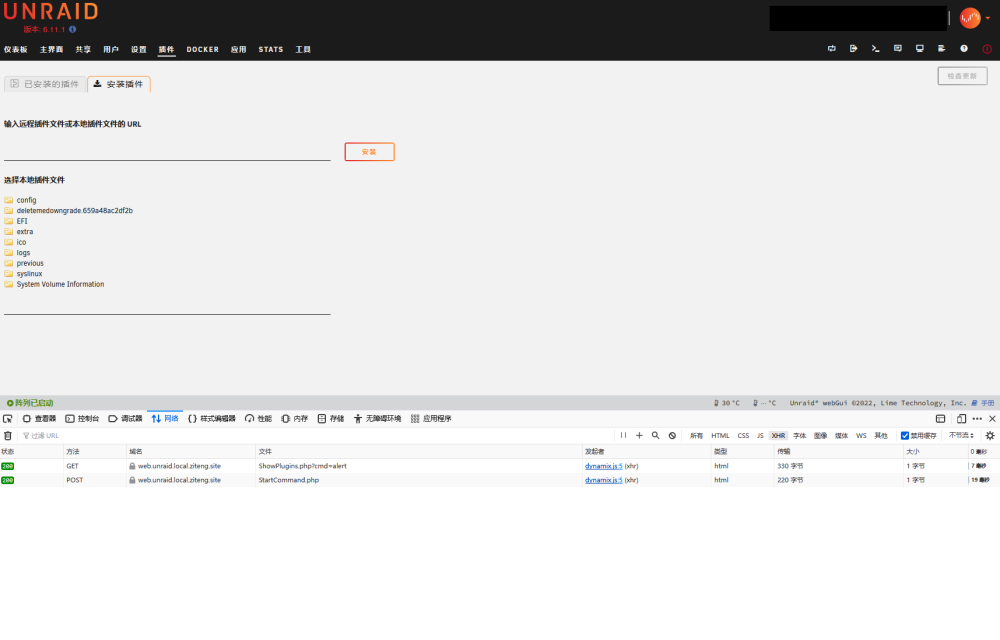Switch to devtools 应用程序 application tab

(x=431, y=419)
